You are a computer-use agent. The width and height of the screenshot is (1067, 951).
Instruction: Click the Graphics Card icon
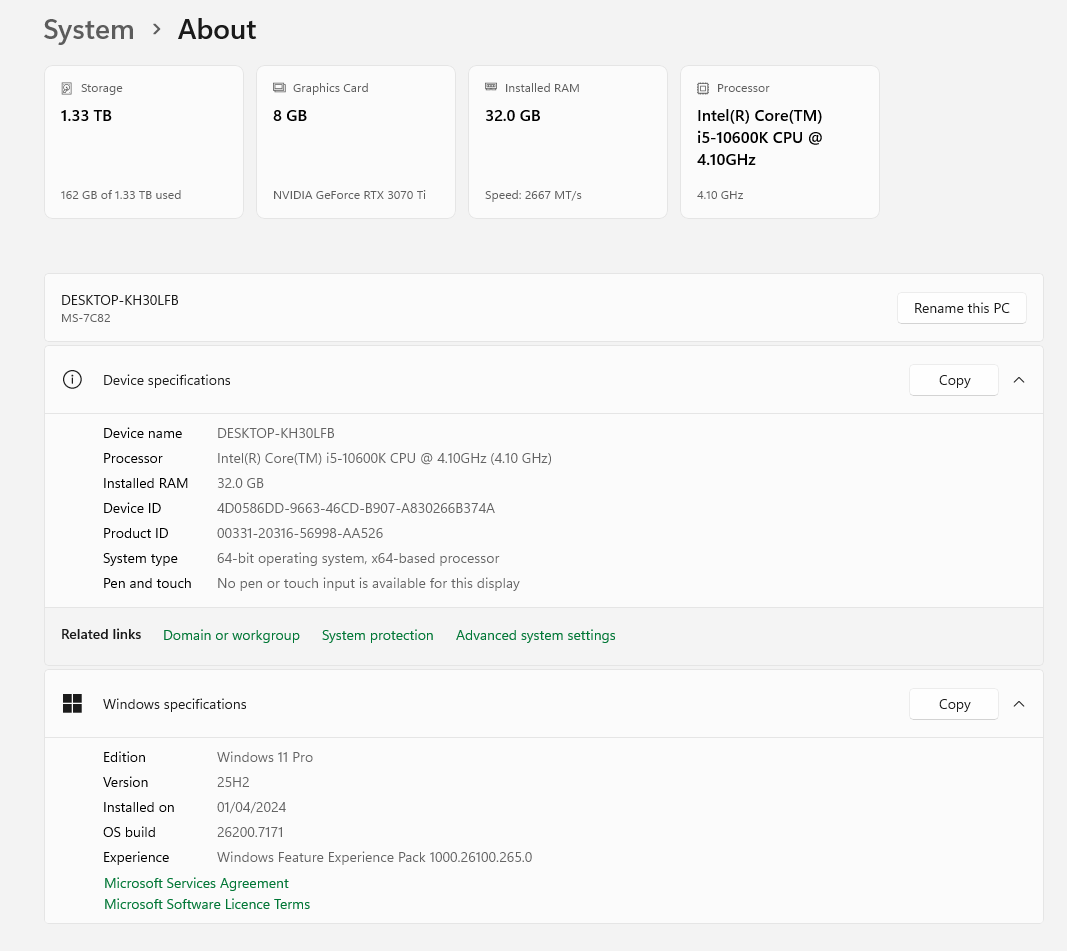(x=279, y=88)
